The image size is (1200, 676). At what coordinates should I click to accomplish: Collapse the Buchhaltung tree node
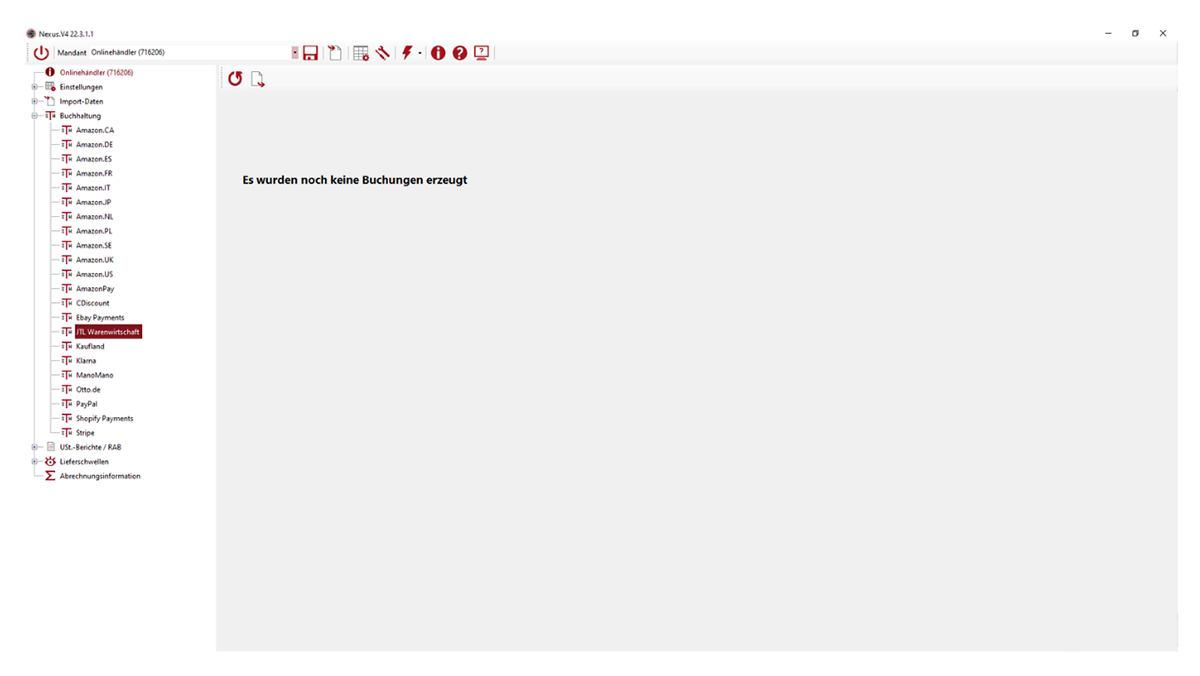[34, 116]
